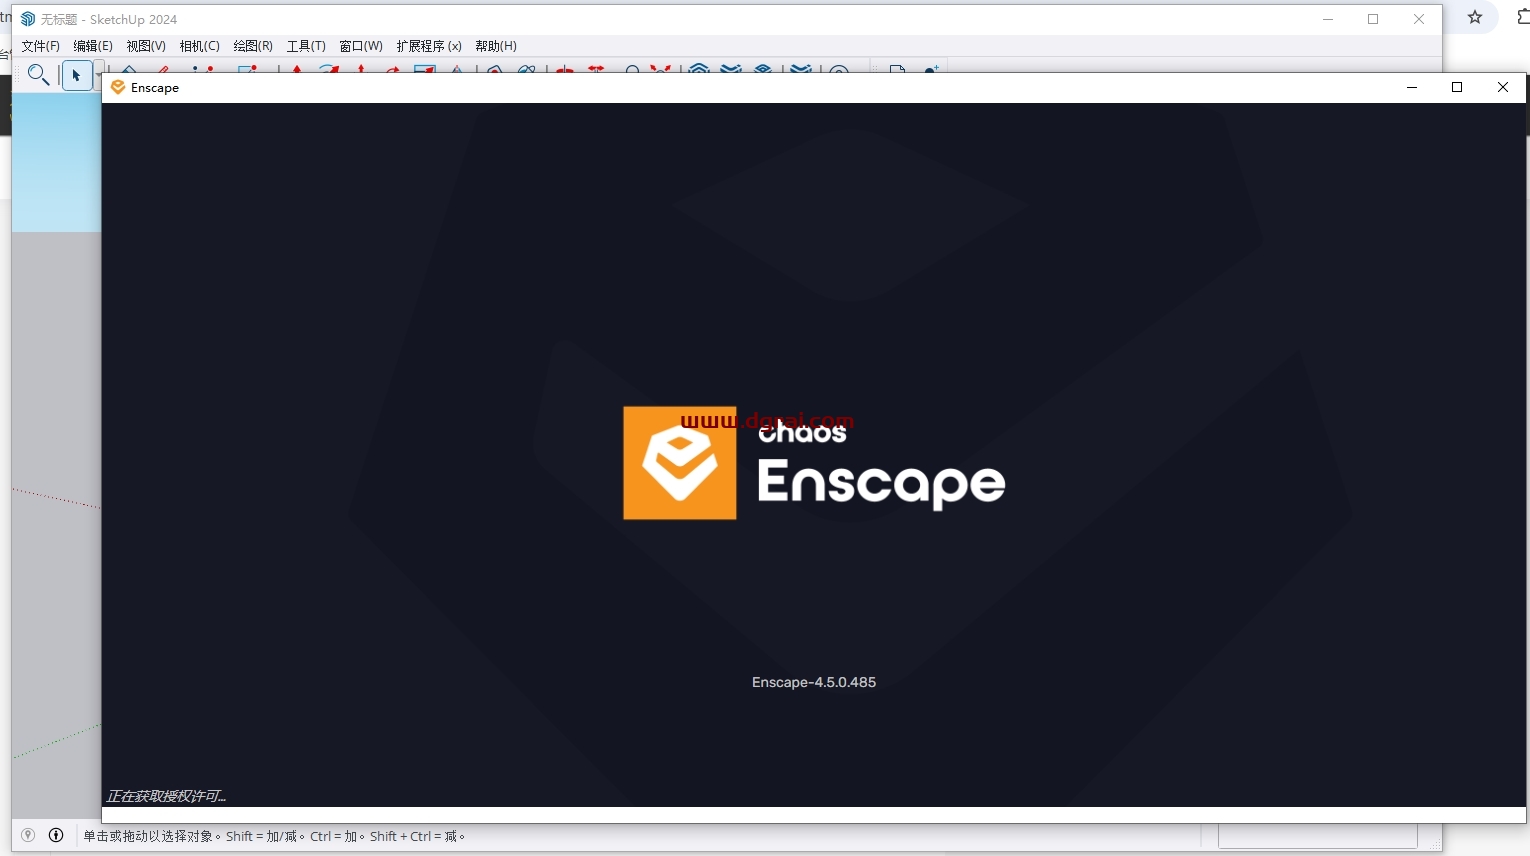Click the geo-location status bar icon
The height and width of the screenshot is (856, 1530).
[x=28, y=835]
